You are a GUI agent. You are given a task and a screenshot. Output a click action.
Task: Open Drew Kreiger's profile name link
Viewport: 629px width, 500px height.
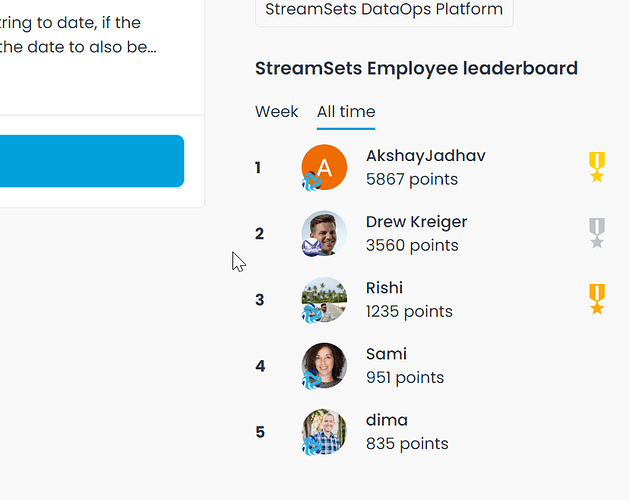416,222
